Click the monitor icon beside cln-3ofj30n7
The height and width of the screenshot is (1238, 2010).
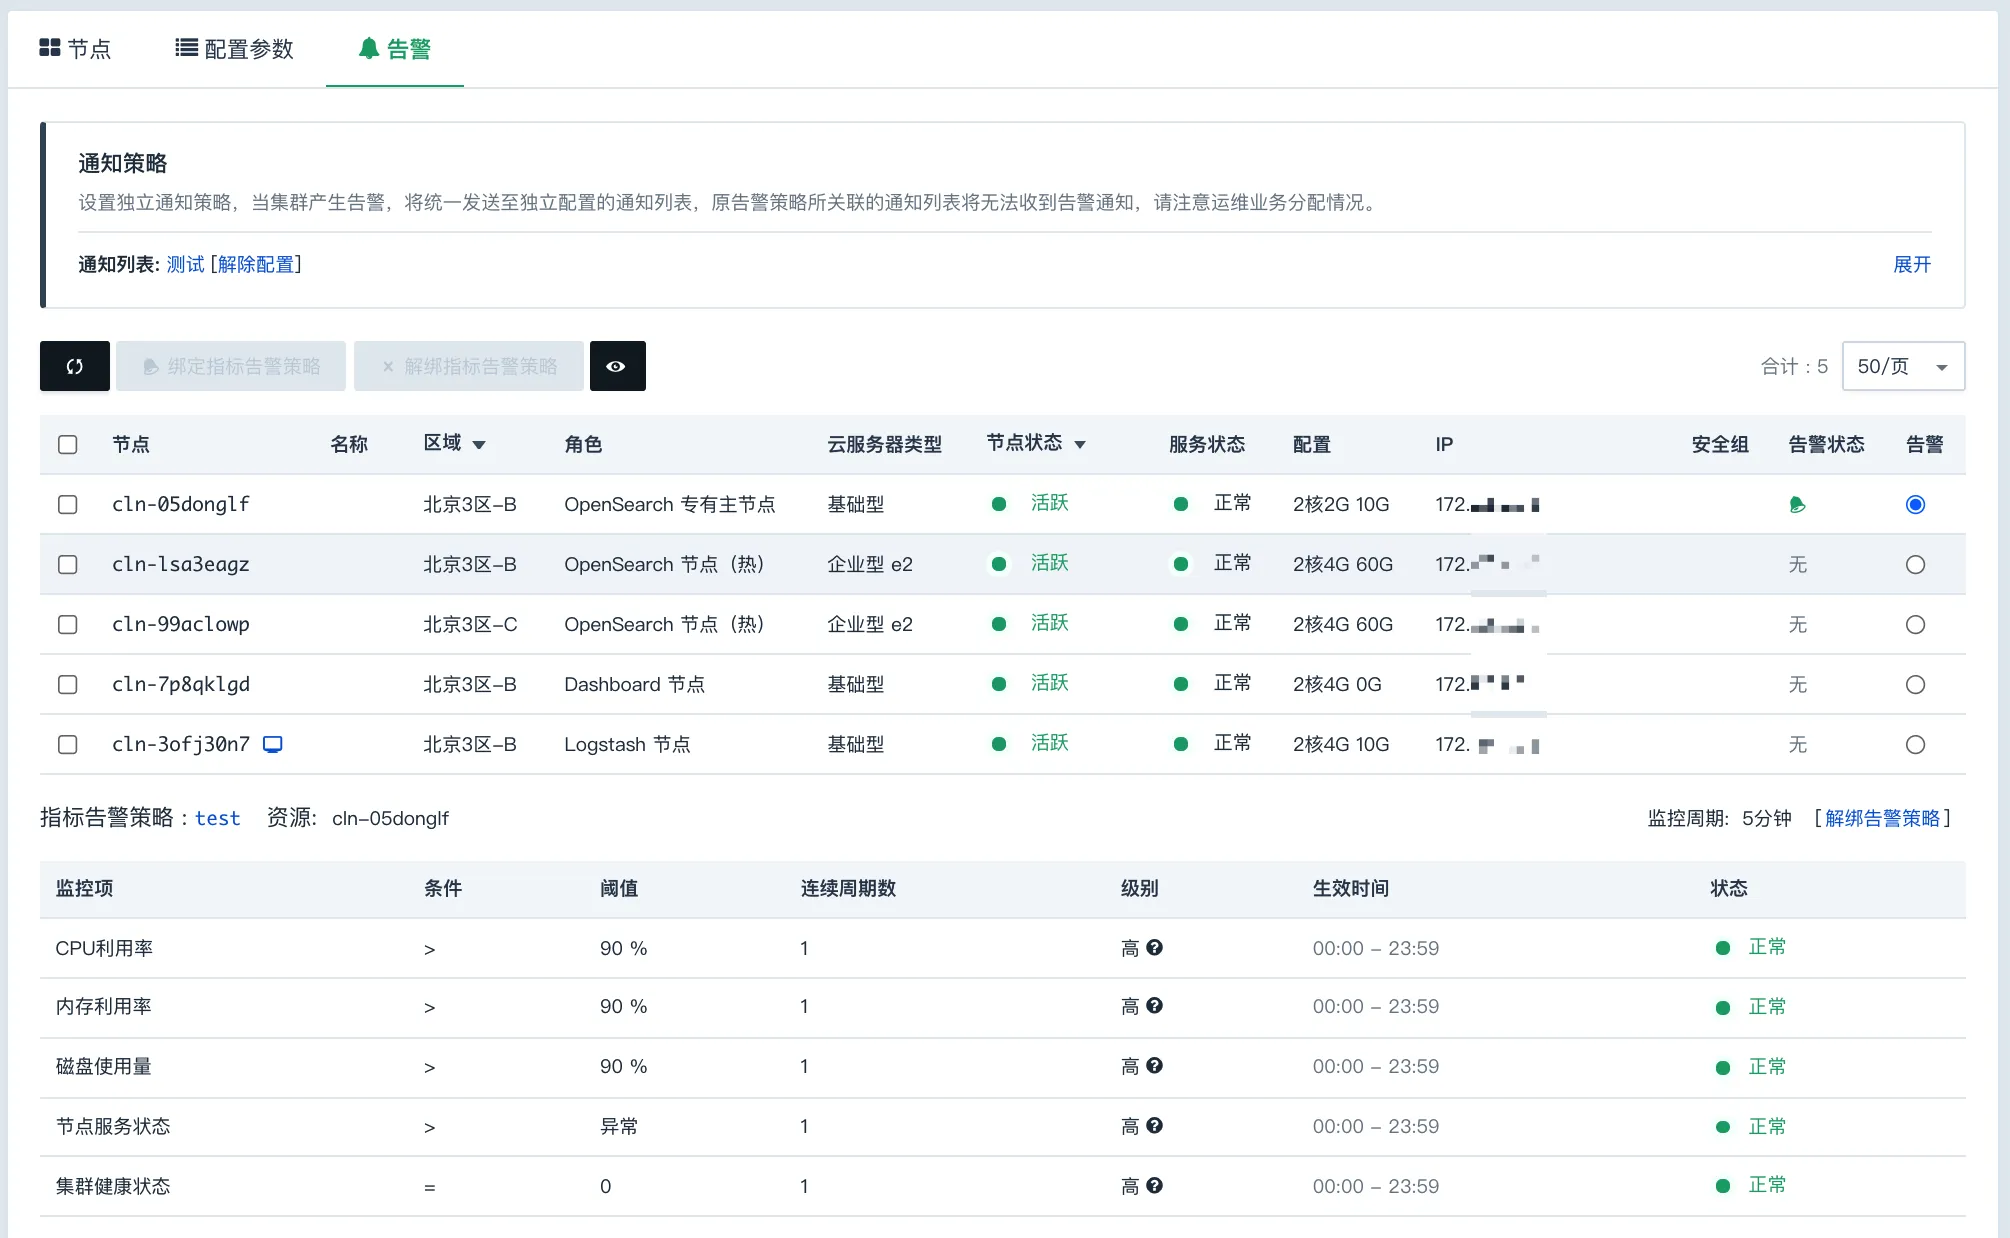click(271, 744)
